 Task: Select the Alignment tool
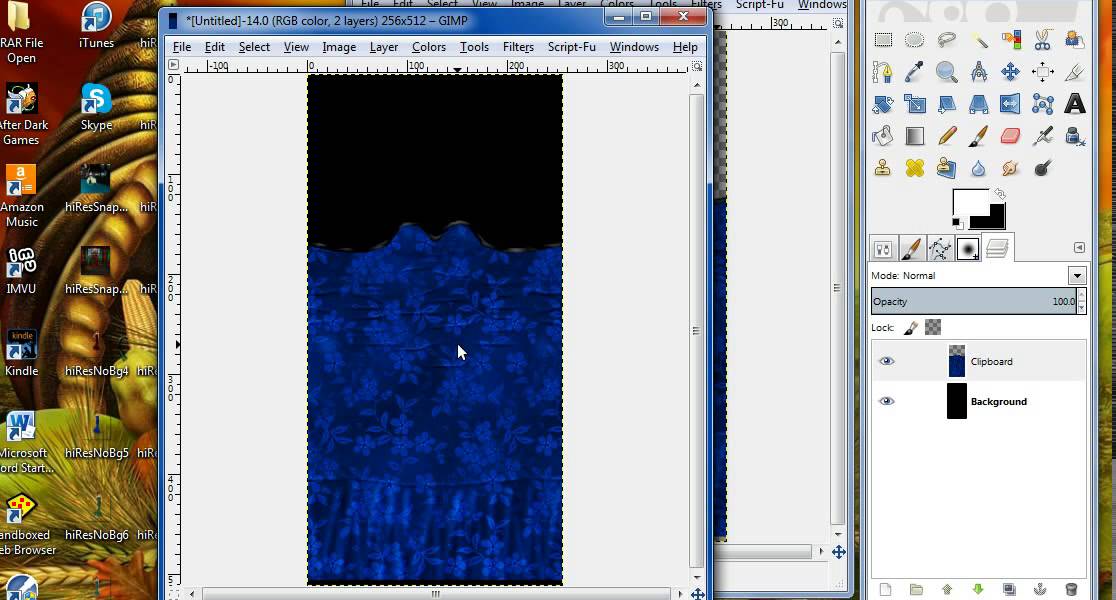[1043, 72]
